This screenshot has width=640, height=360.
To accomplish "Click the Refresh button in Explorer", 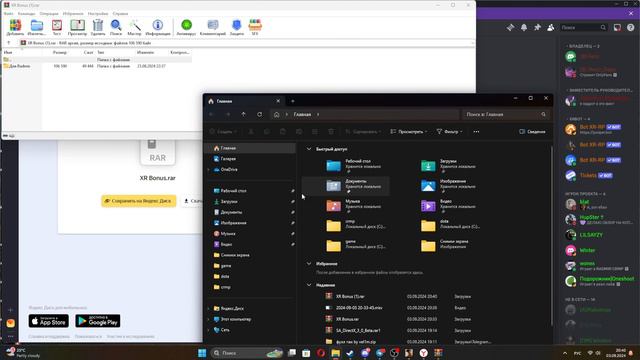I will (x=260, y=114).
